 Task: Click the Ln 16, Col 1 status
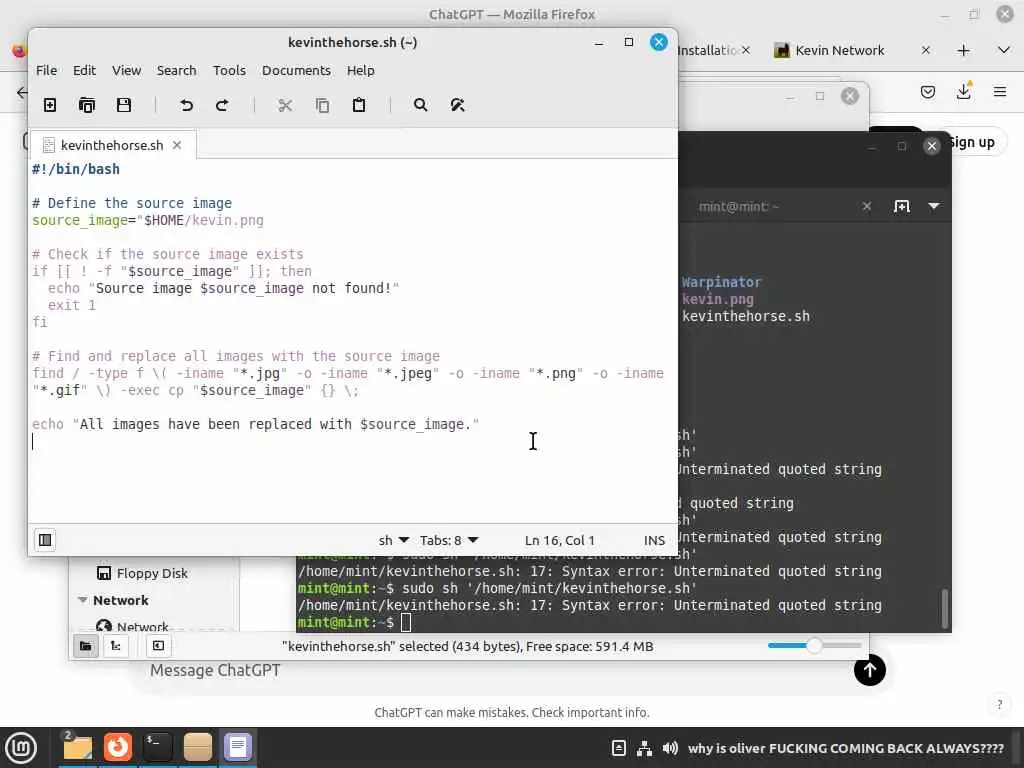pyautogui.click(x=560, y=540)
